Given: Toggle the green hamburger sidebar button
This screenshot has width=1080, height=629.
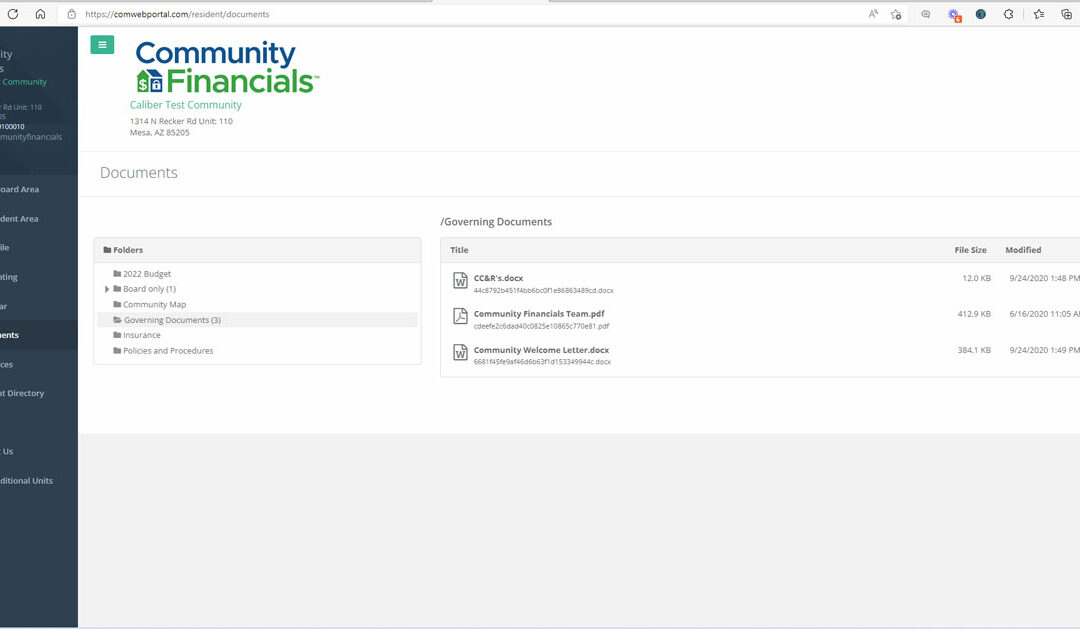Looking at the screenshot, I should point(102,45).
